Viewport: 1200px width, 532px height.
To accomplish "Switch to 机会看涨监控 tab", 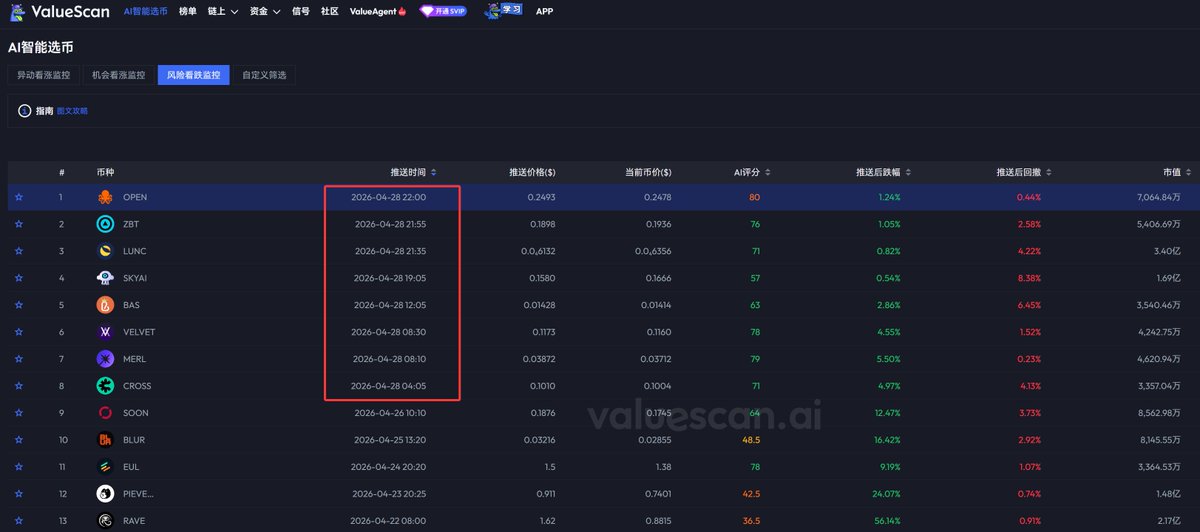I will coord(119,75).
